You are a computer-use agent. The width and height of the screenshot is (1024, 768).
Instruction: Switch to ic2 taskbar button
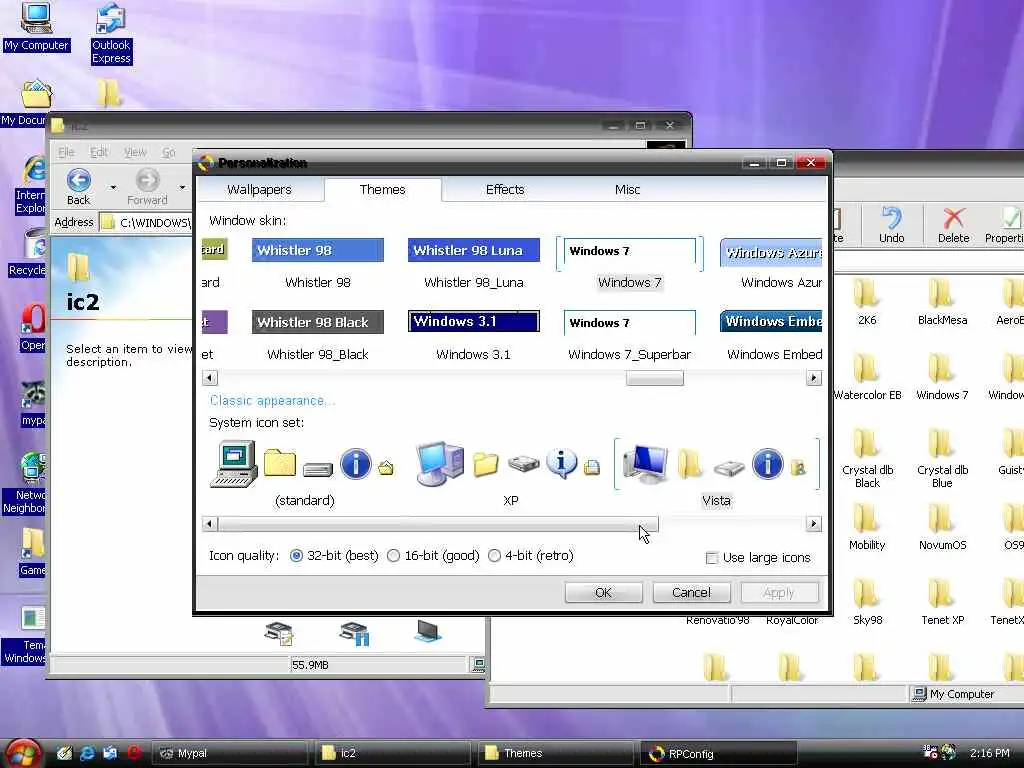(x=391, y=753)
